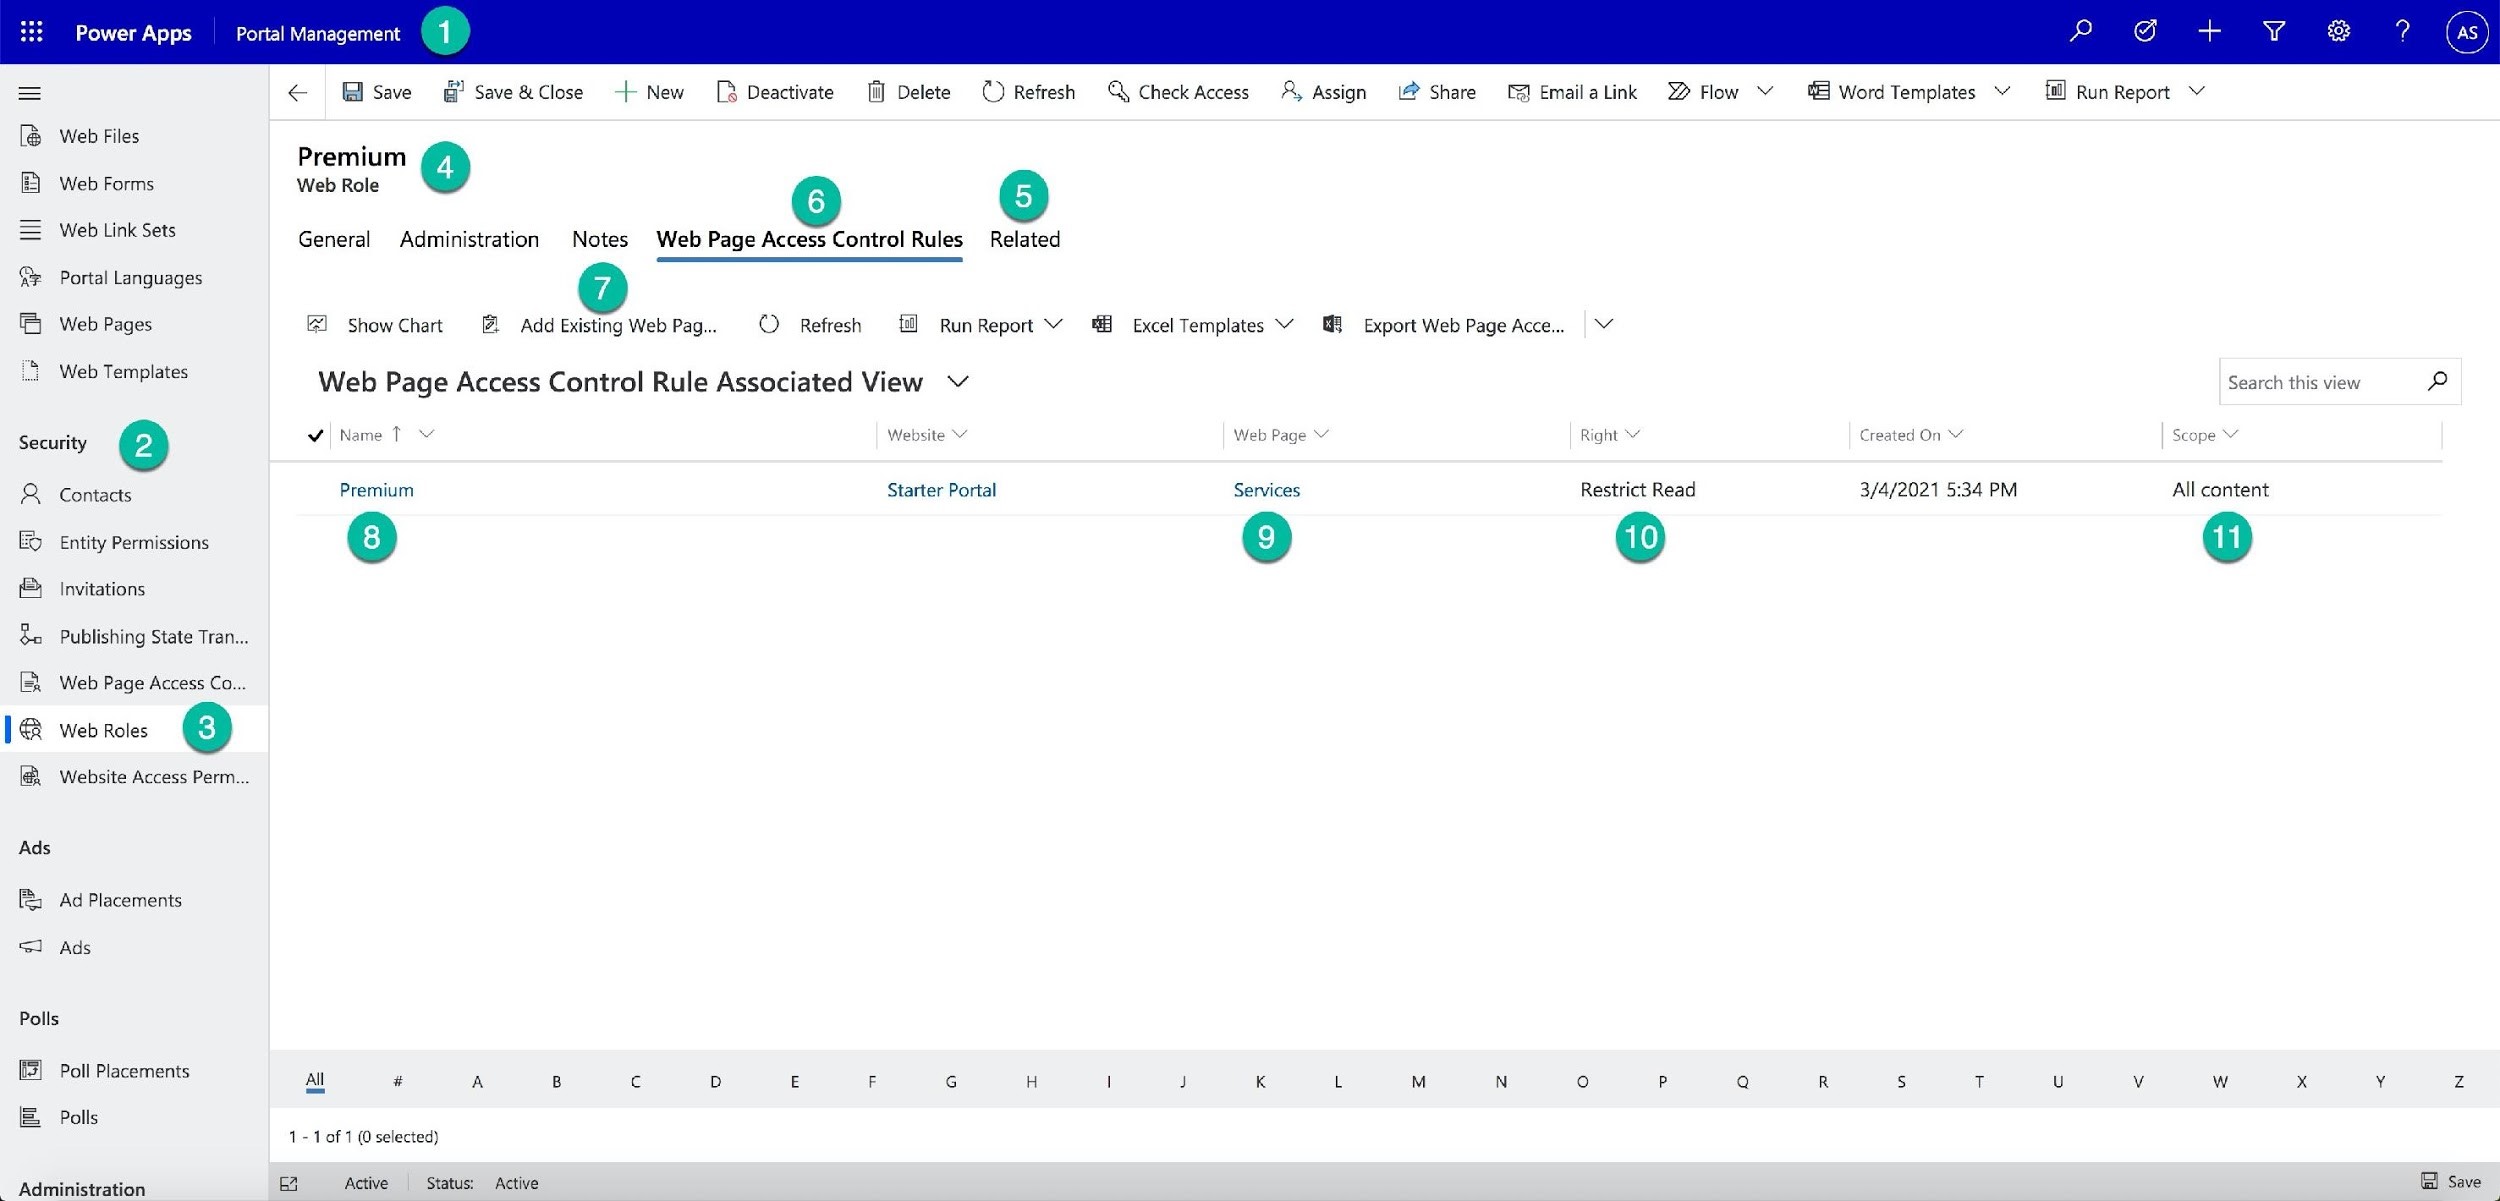Refresh the subgrid list
This screenshot has height=1201, width=2500.
(x=810, y=325)
